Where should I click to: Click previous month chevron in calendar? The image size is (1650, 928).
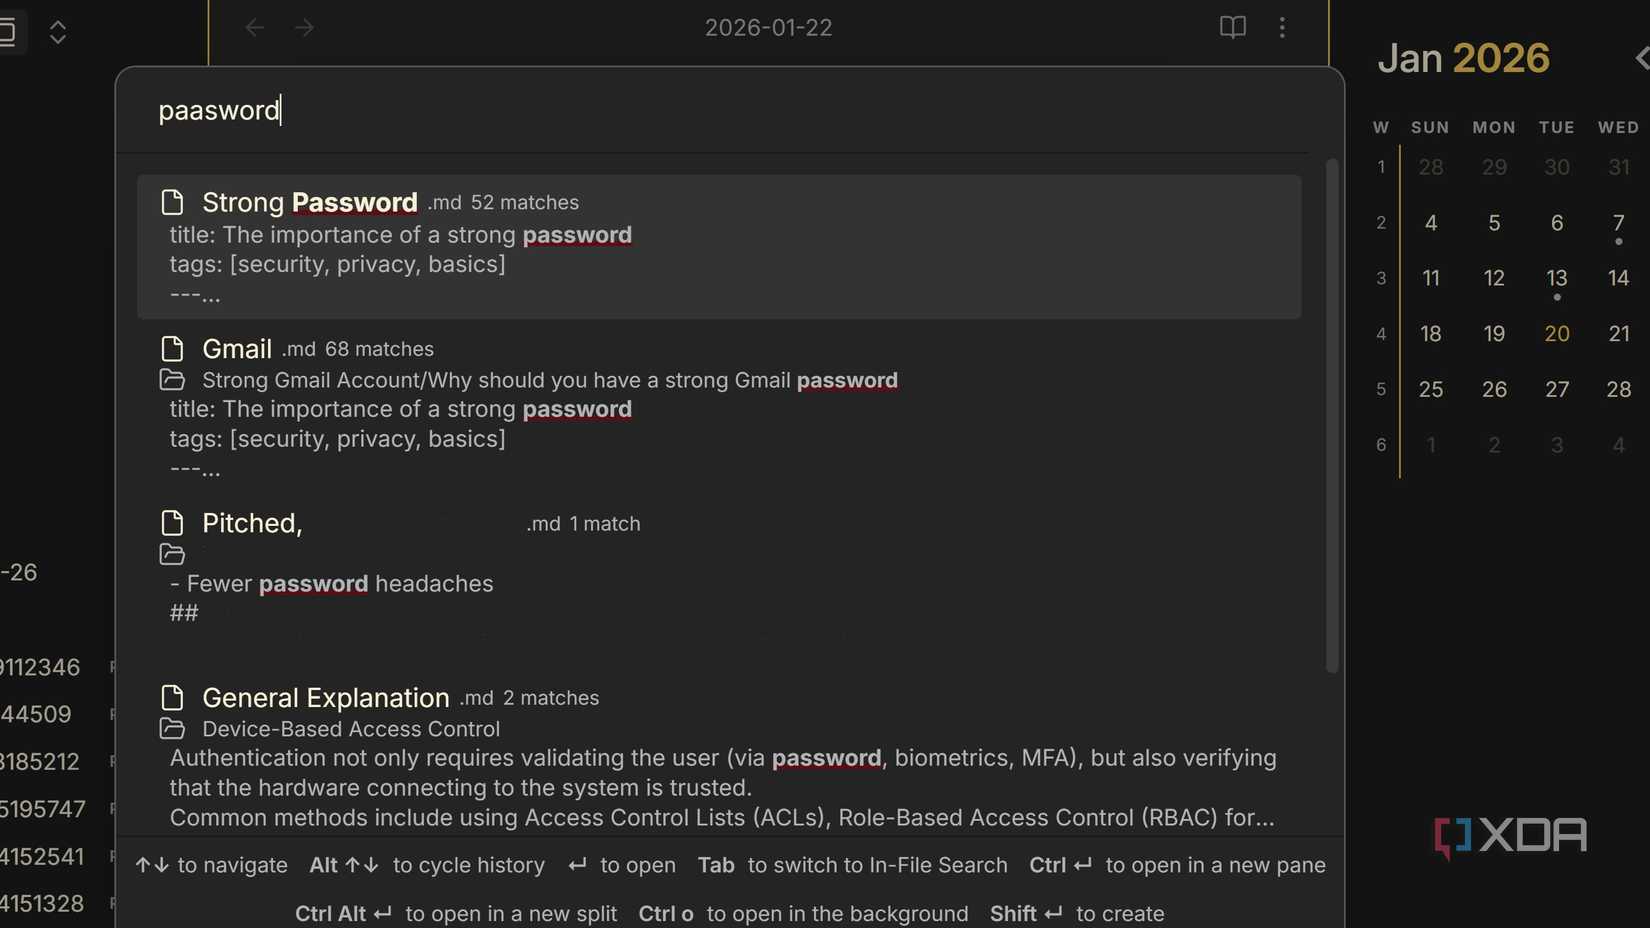(1640, 58)
